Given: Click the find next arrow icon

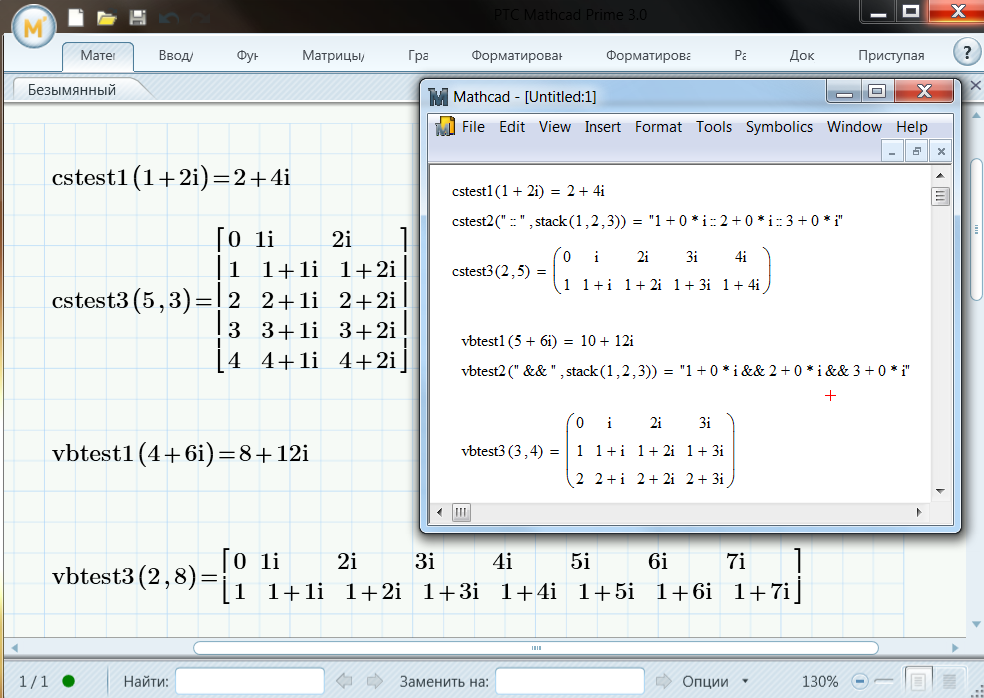Looking at the screenshot, I should coord(374,681).
